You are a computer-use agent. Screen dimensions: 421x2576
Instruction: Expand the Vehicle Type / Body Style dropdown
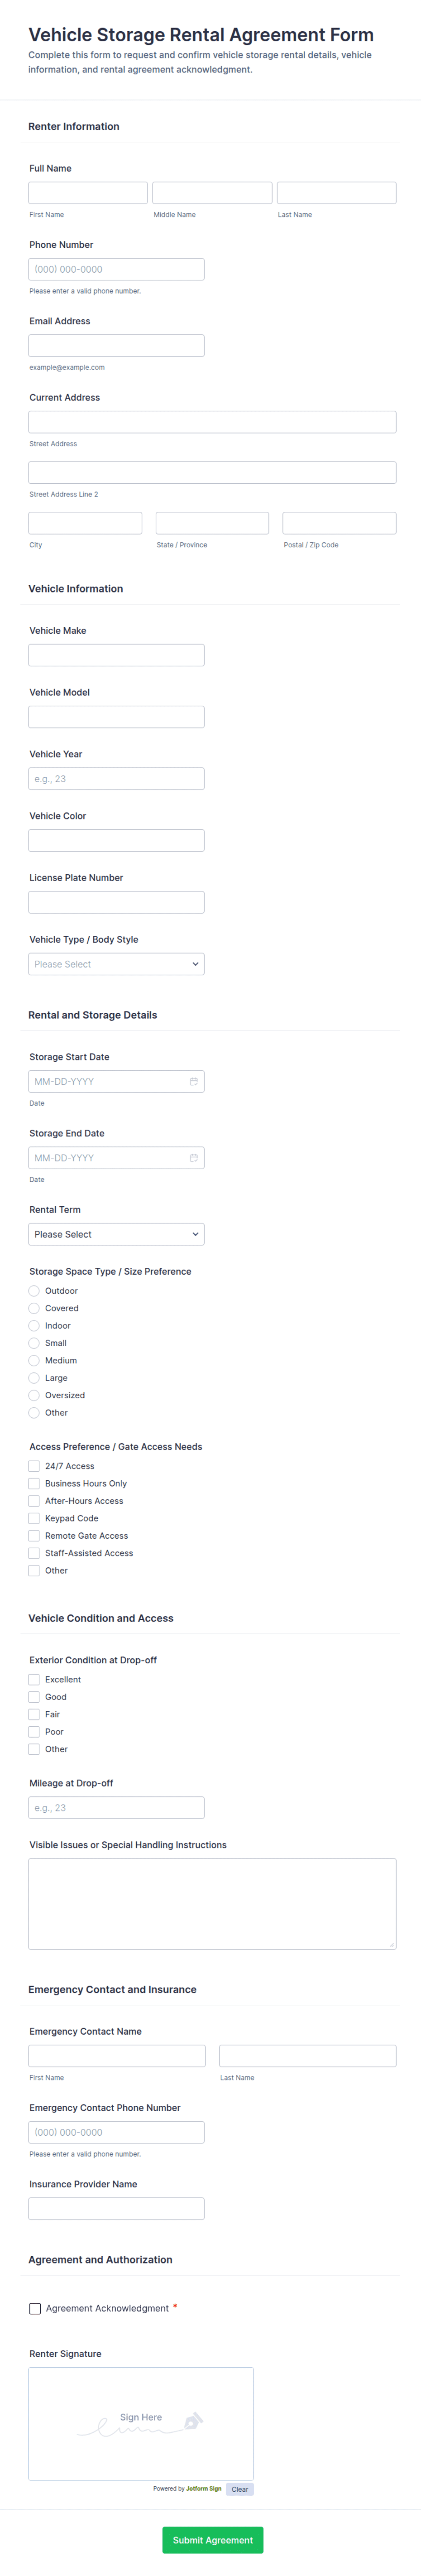coord(116,964)
